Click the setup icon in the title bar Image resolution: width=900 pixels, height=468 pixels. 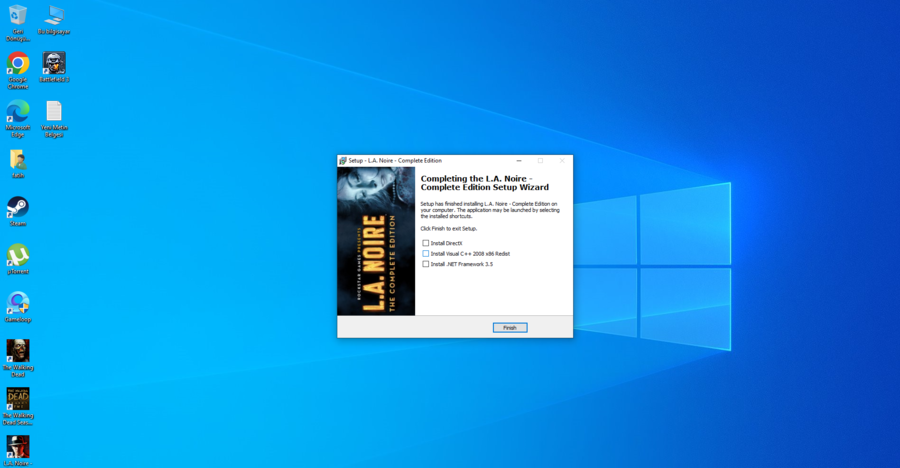343,161
